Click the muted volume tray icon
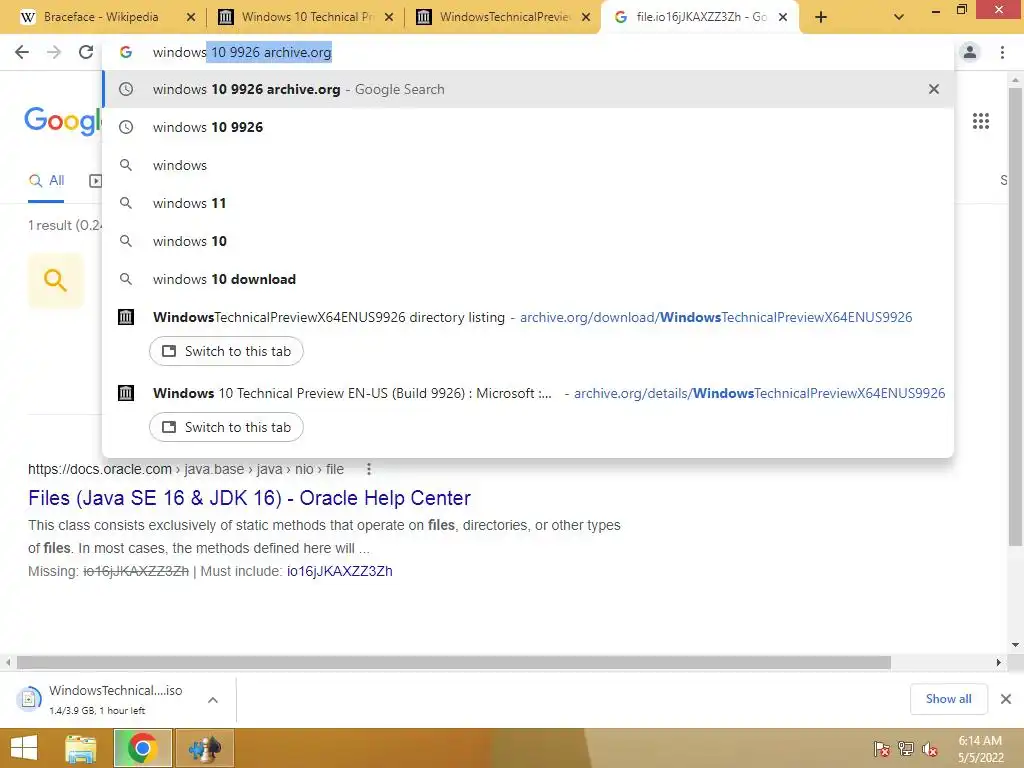The image size is (1024, 768). [x=930, y=748]
